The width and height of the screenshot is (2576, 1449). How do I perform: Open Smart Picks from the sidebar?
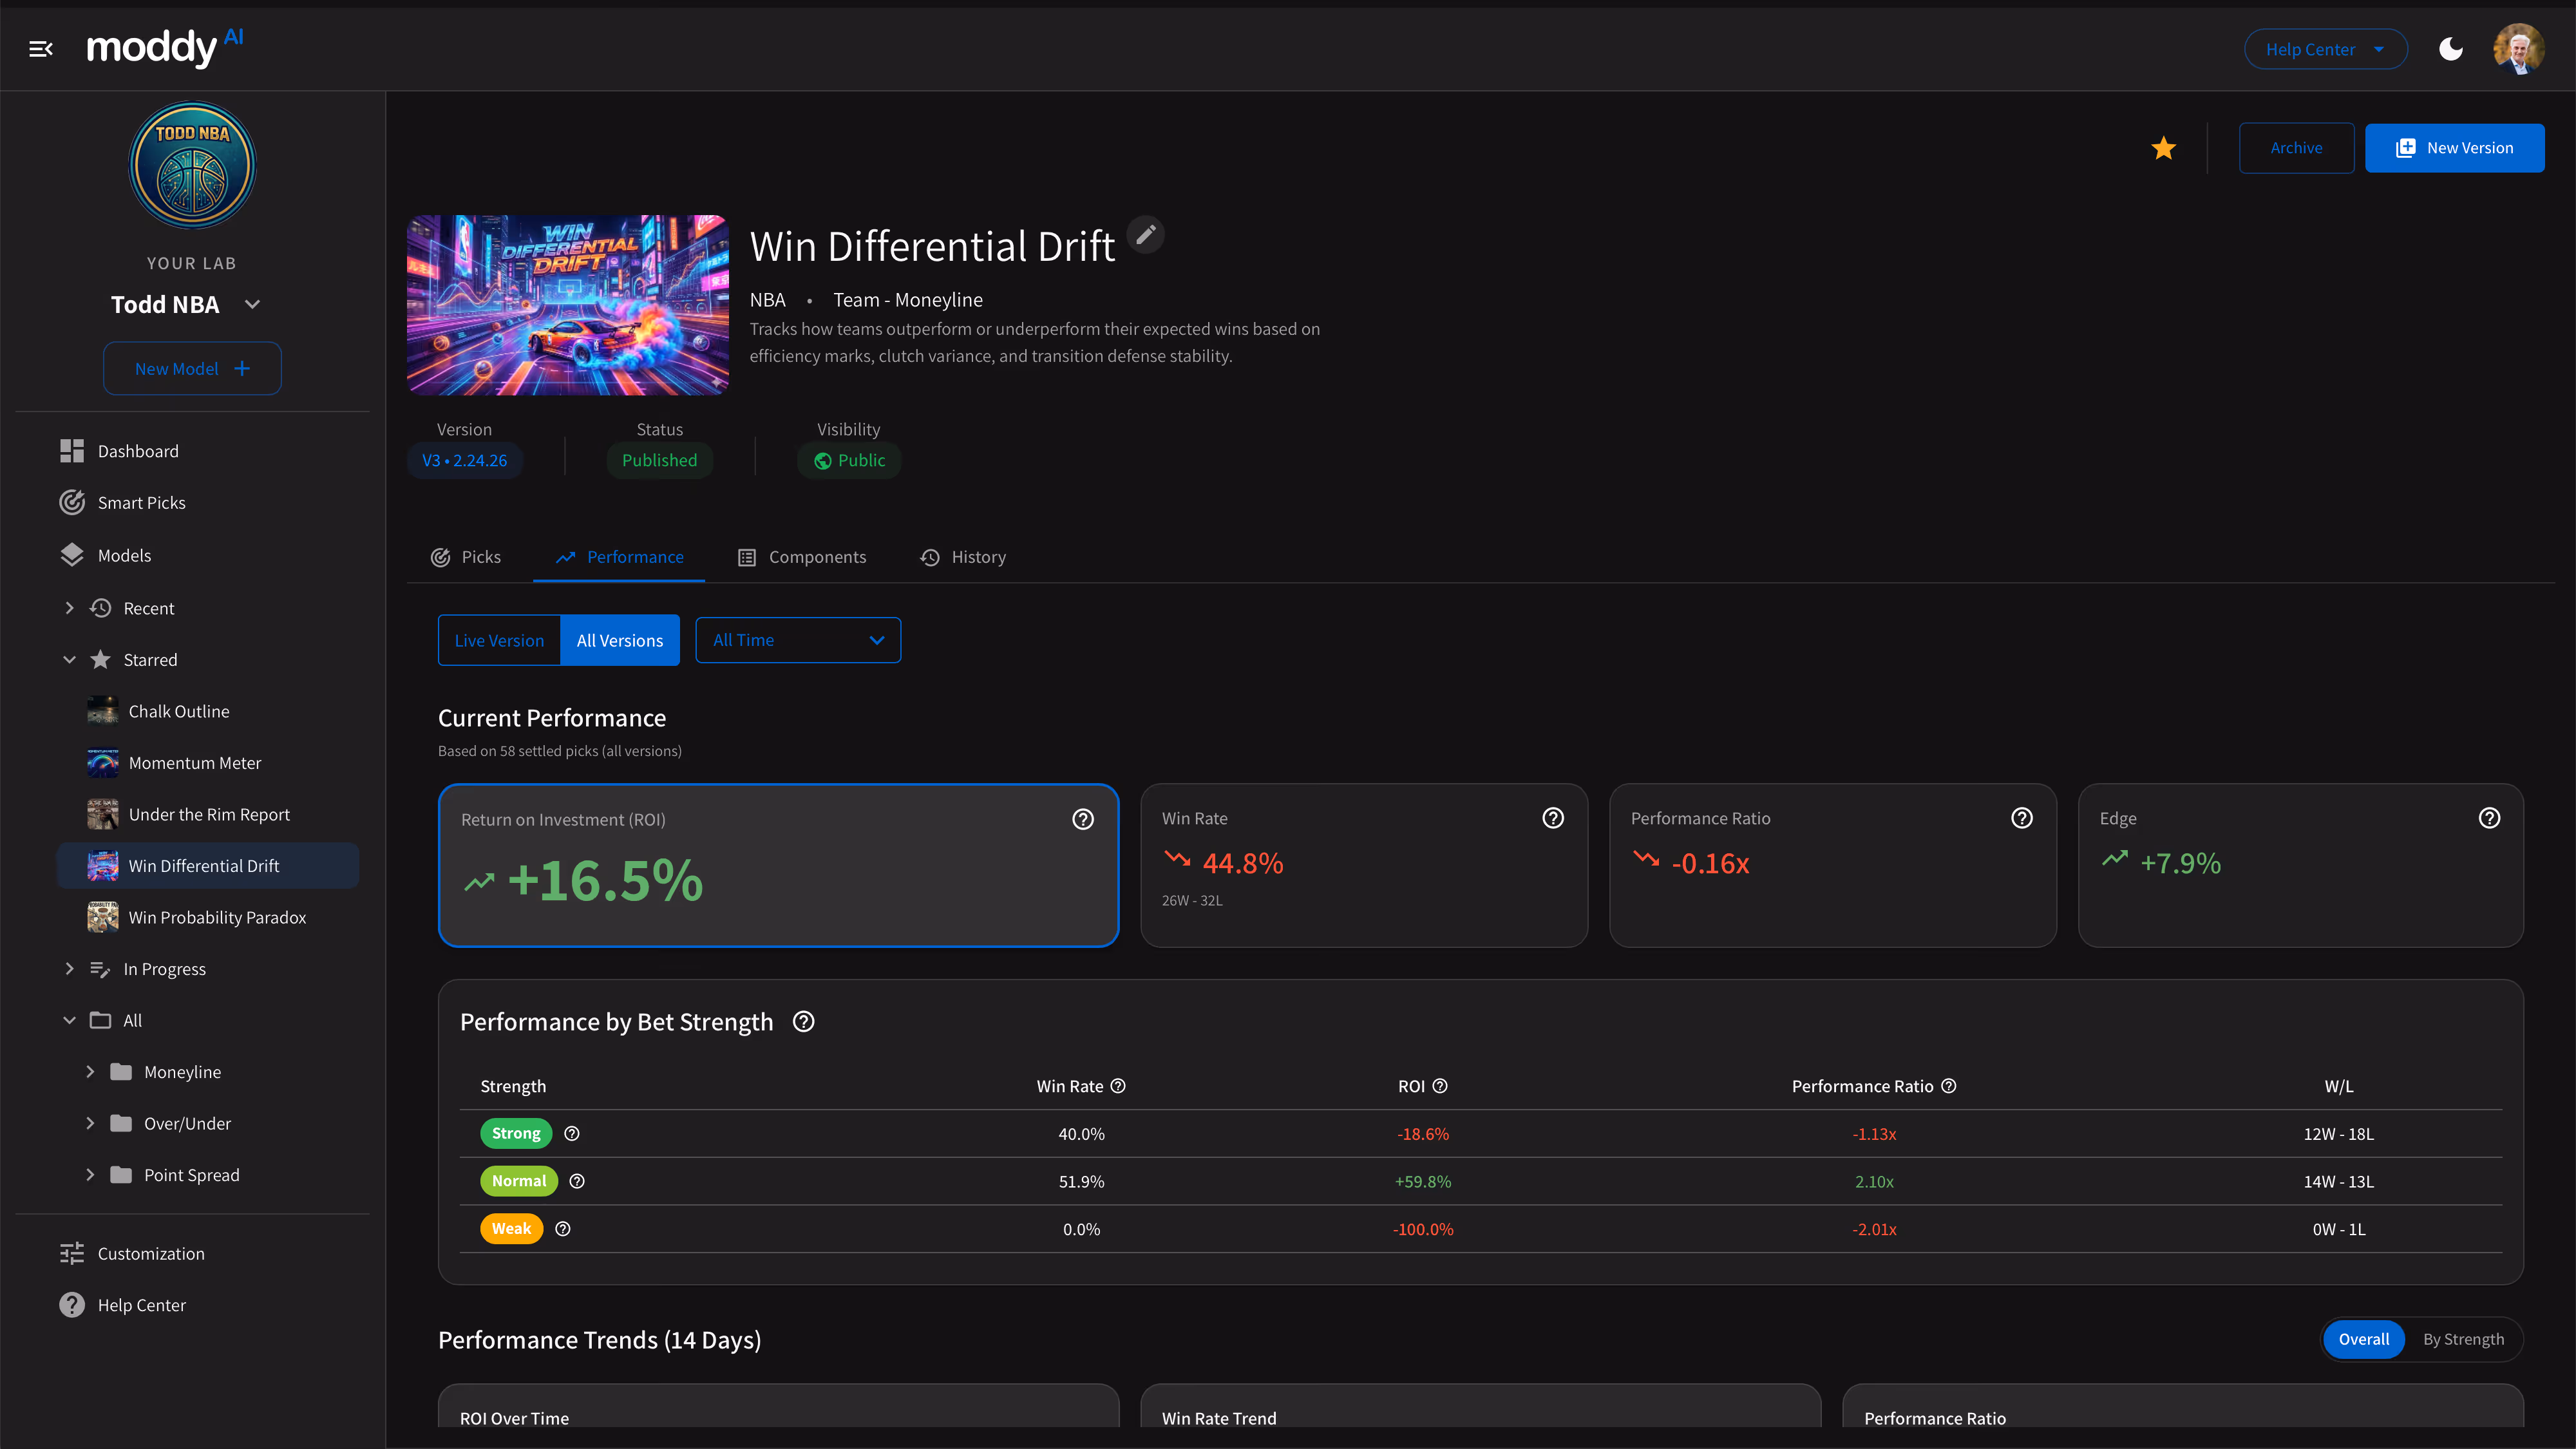click(141, 503)
